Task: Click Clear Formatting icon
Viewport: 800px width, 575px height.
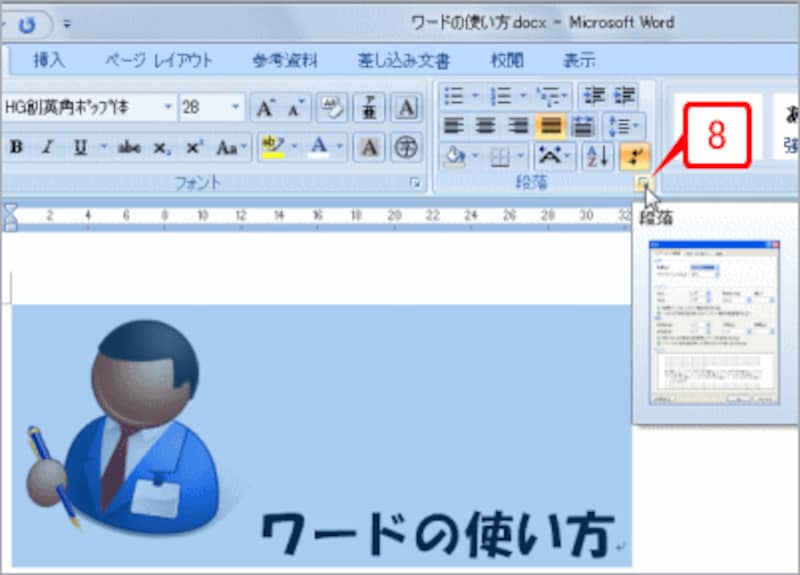Action: click(332, 108)
